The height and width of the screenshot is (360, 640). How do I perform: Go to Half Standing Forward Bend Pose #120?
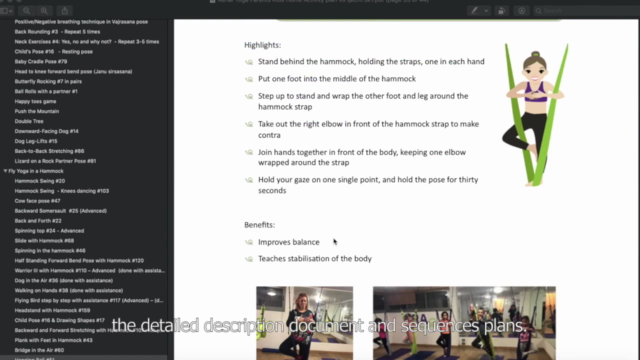pos(79,260)
